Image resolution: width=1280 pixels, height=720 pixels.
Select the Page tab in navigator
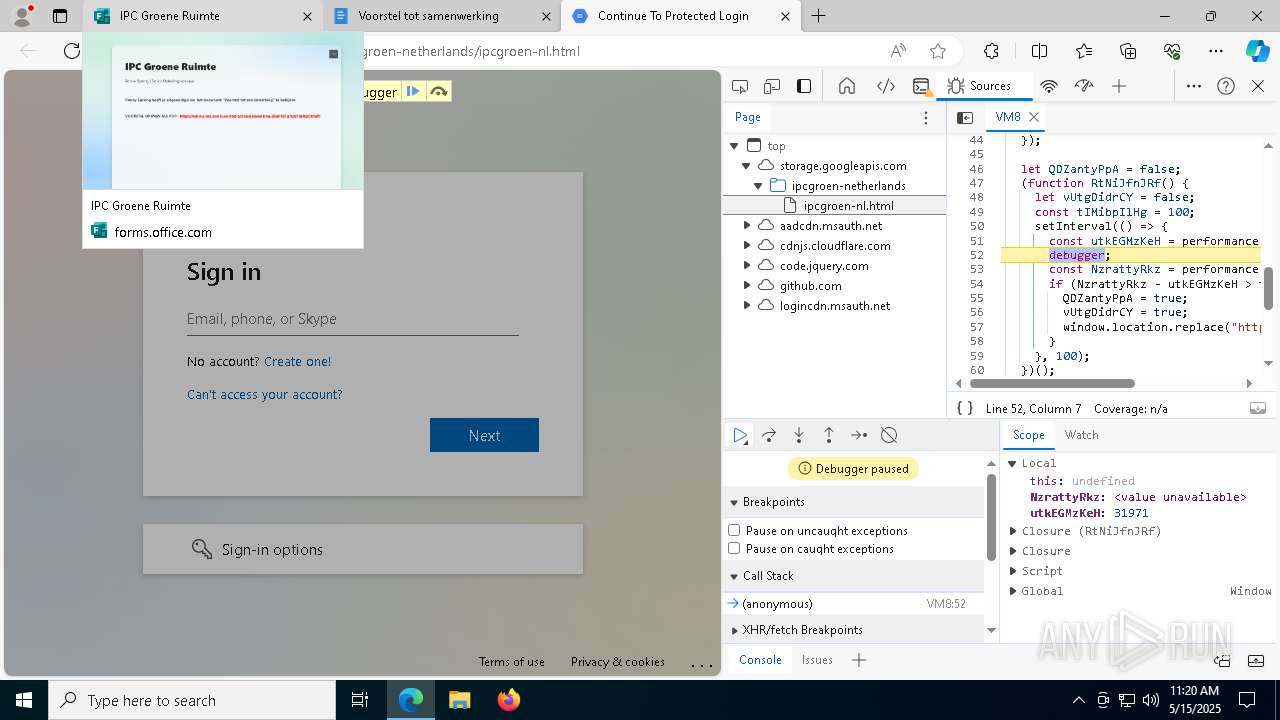(748, 117)
